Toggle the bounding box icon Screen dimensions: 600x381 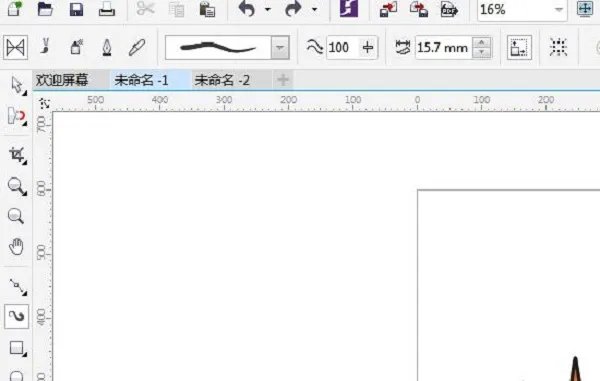pos(558,47)
